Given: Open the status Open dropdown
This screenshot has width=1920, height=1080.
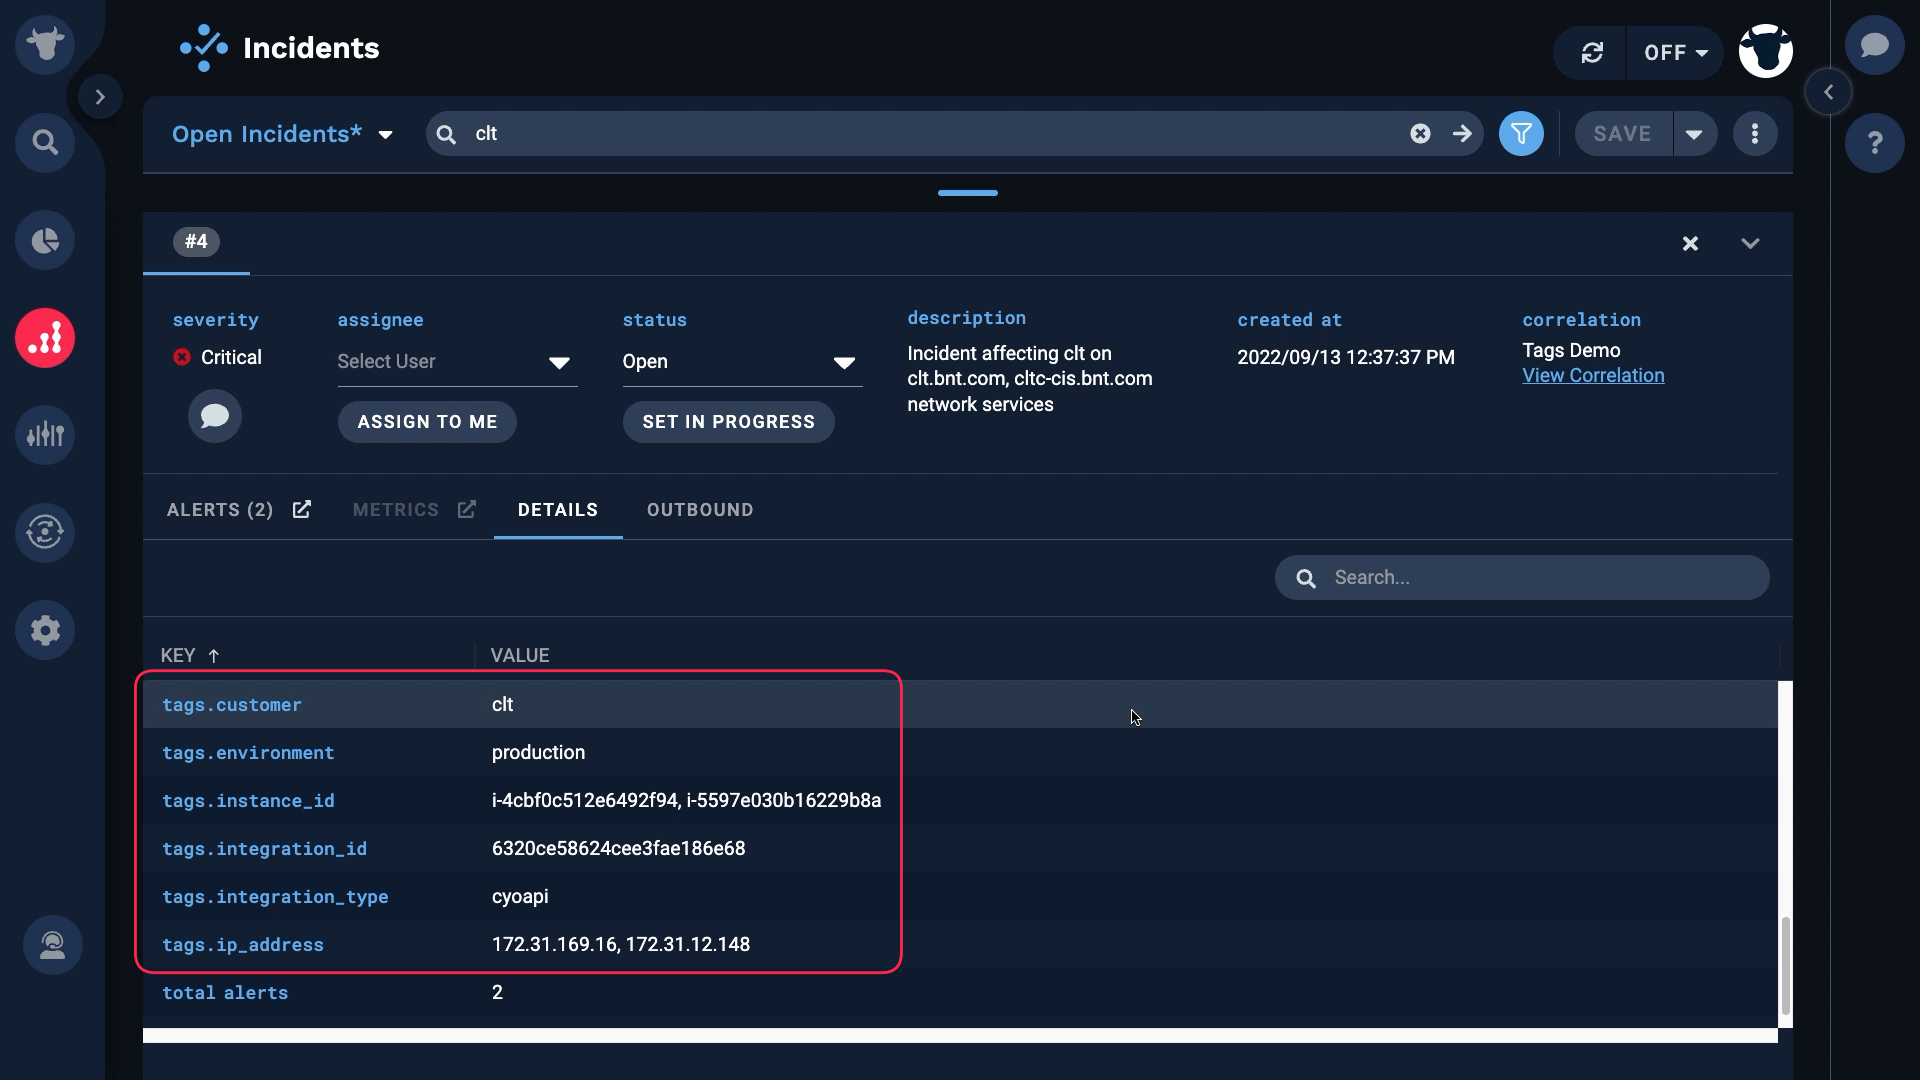Looking at the screenshot, I should (742, 362).
